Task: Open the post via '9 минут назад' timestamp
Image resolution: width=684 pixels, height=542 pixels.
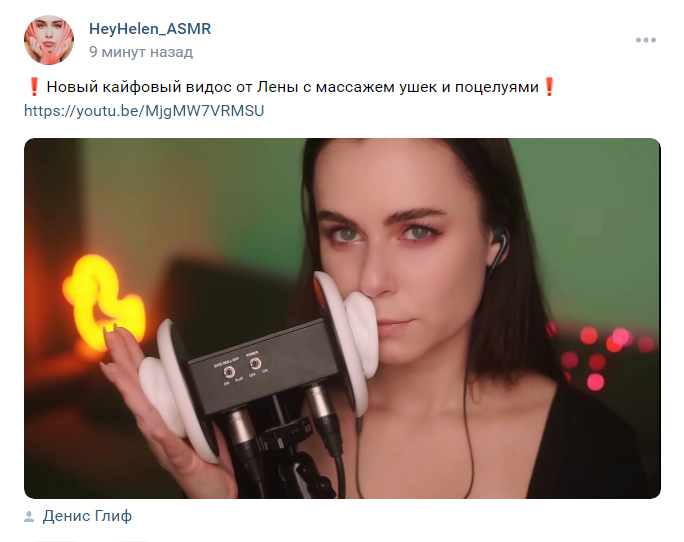Action: click(141, 52)
